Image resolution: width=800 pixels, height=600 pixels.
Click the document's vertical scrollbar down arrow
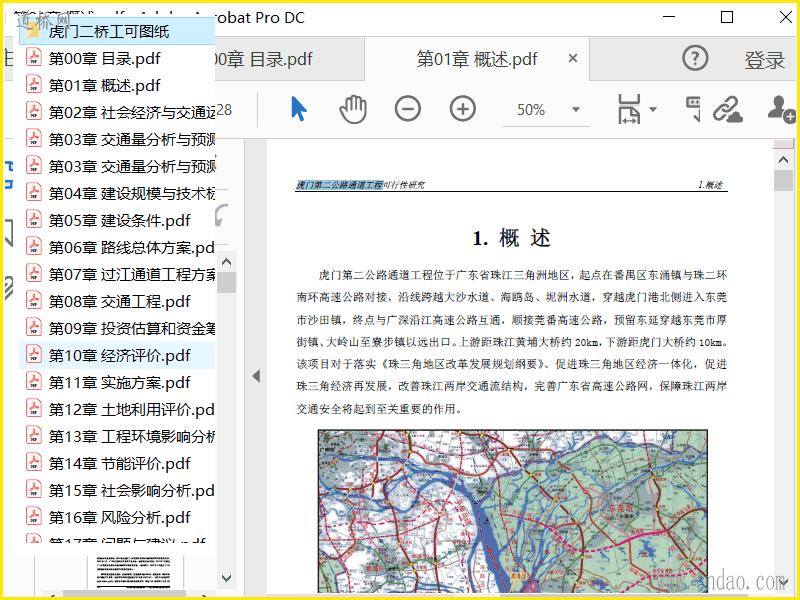tap(784, 582)
